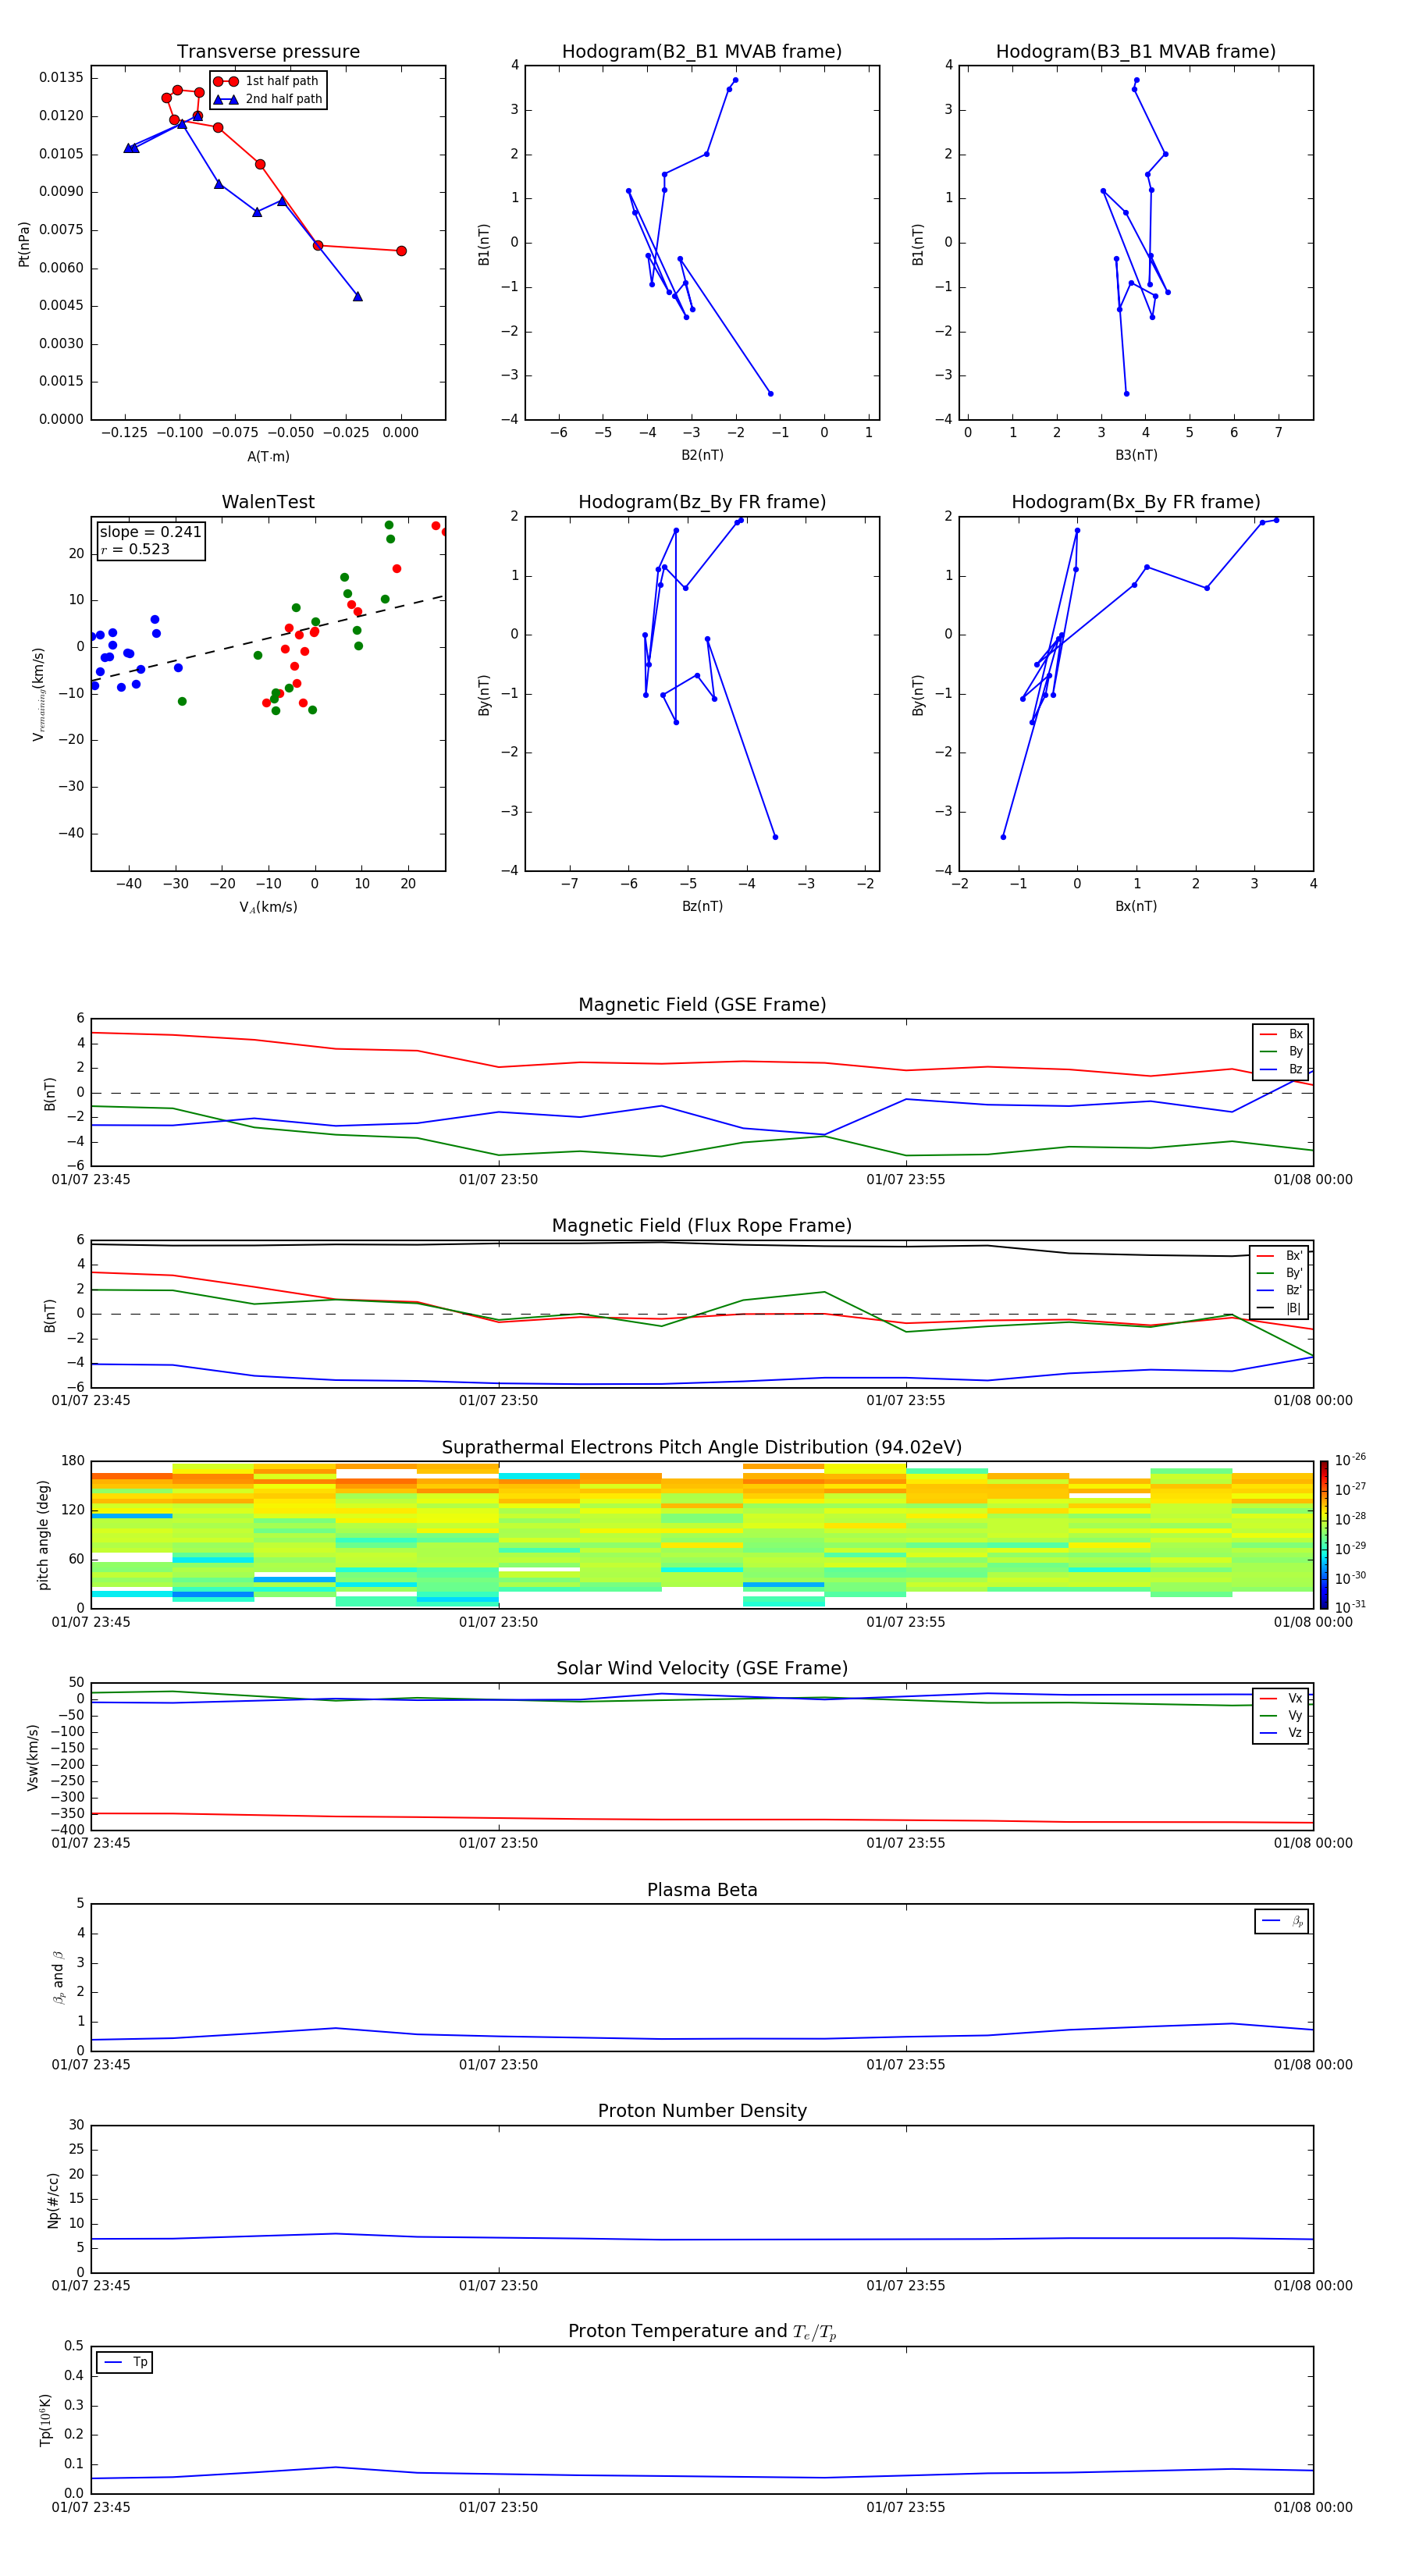Click 'Magnetic Field (GSE Frame)' title
1405x2576 pixels.
point(702,1005)
